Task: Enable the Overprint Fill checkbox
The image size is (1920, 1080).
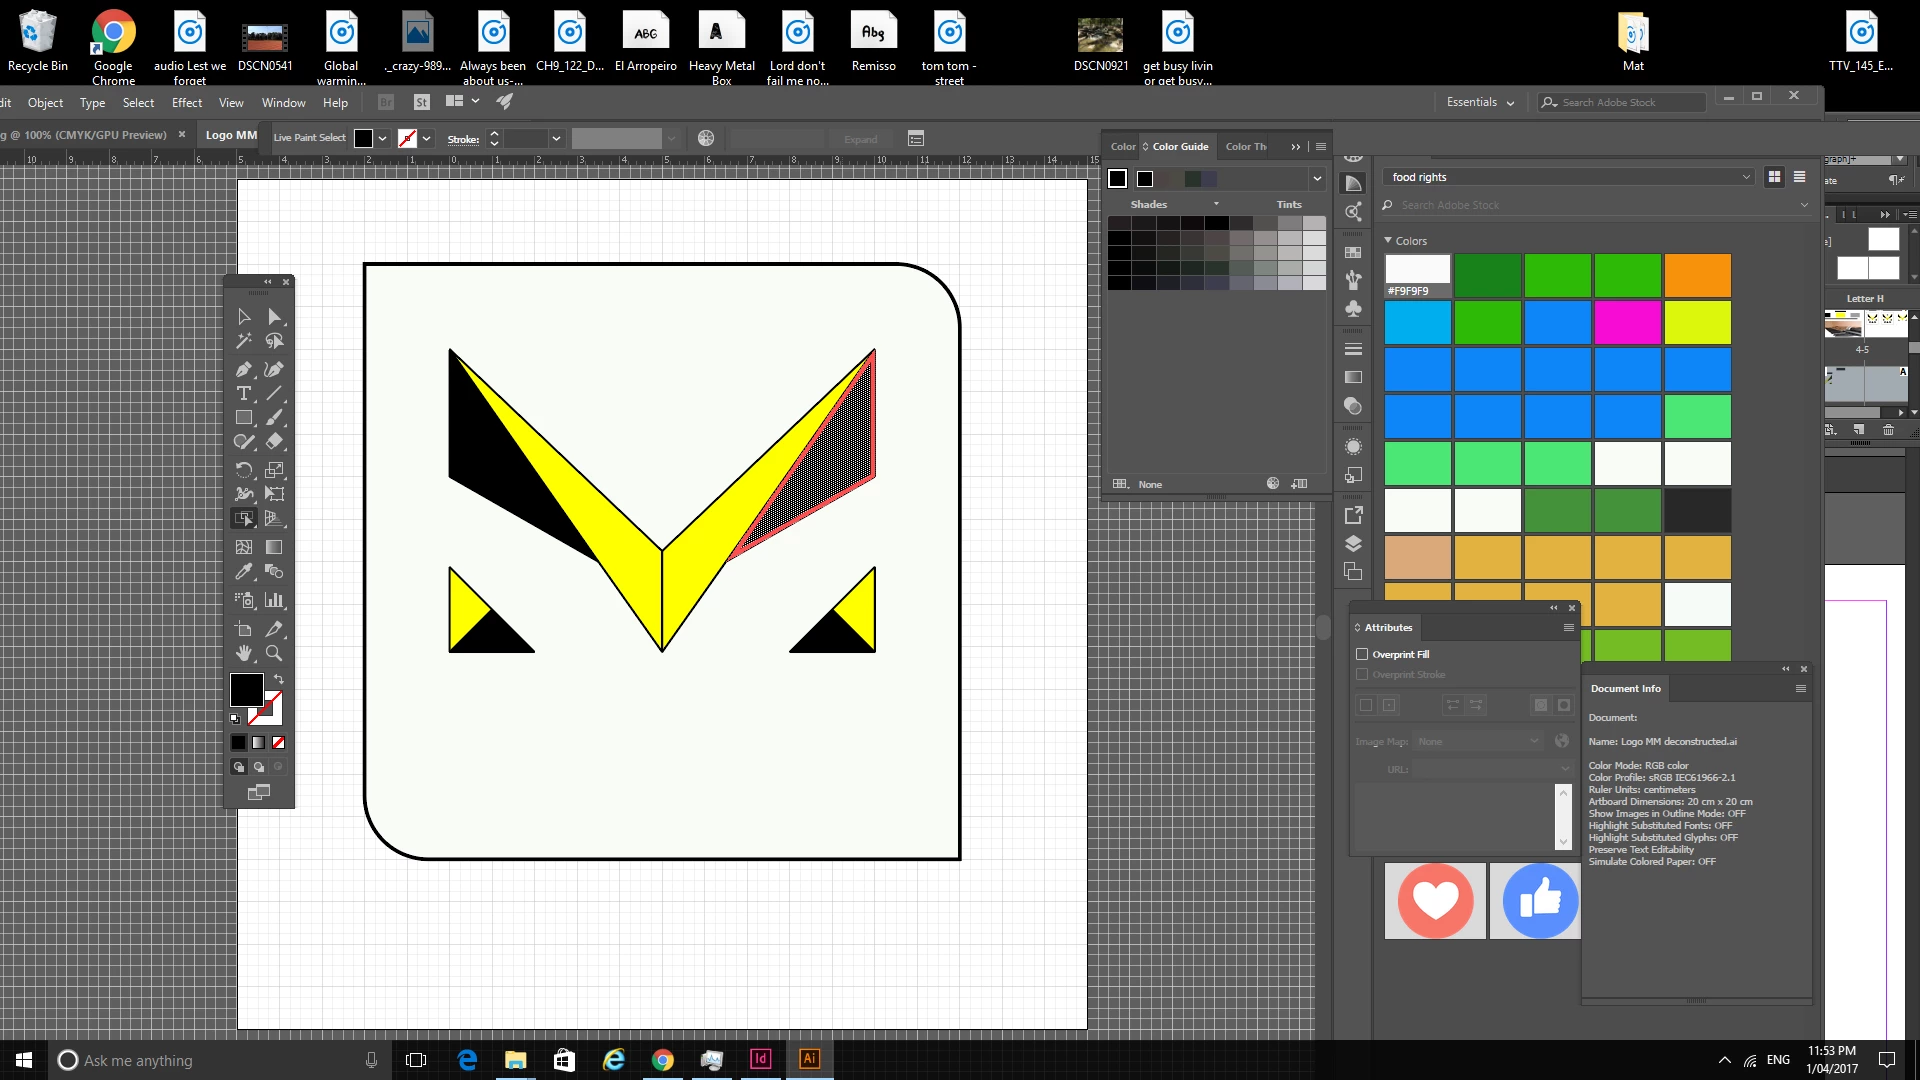Action: pos(1362,654)
